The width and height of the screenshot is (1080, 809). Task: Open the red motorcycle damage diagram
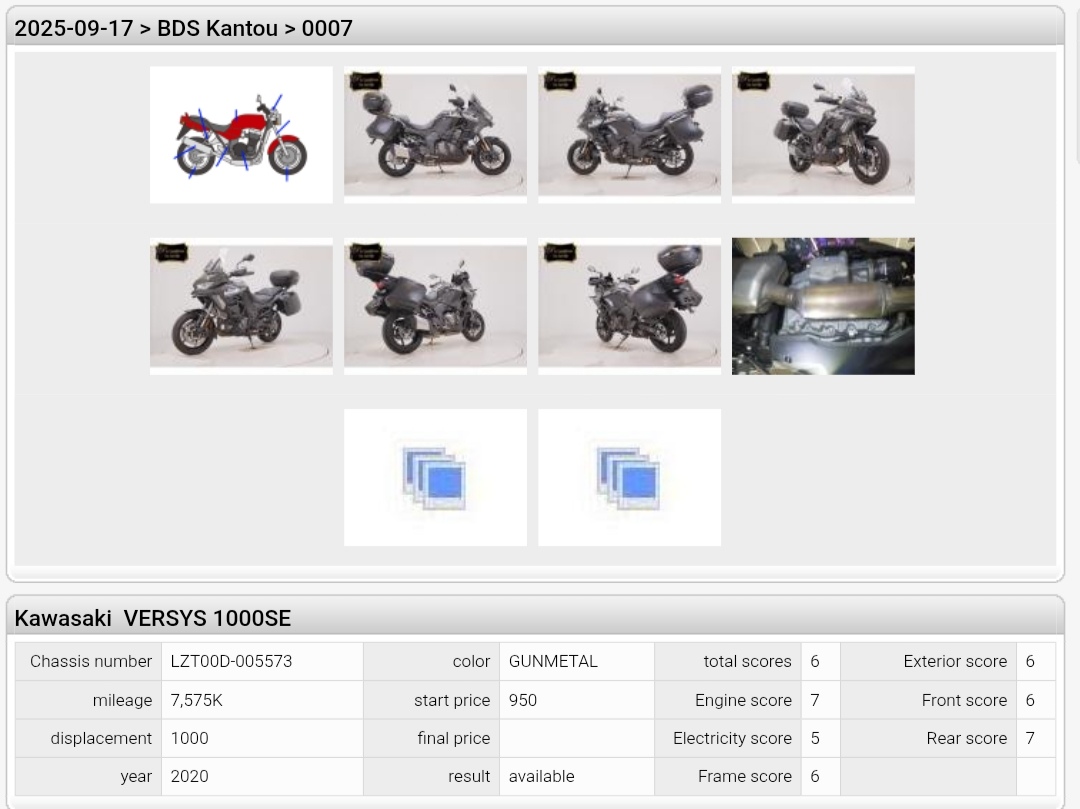coord(241,135)
